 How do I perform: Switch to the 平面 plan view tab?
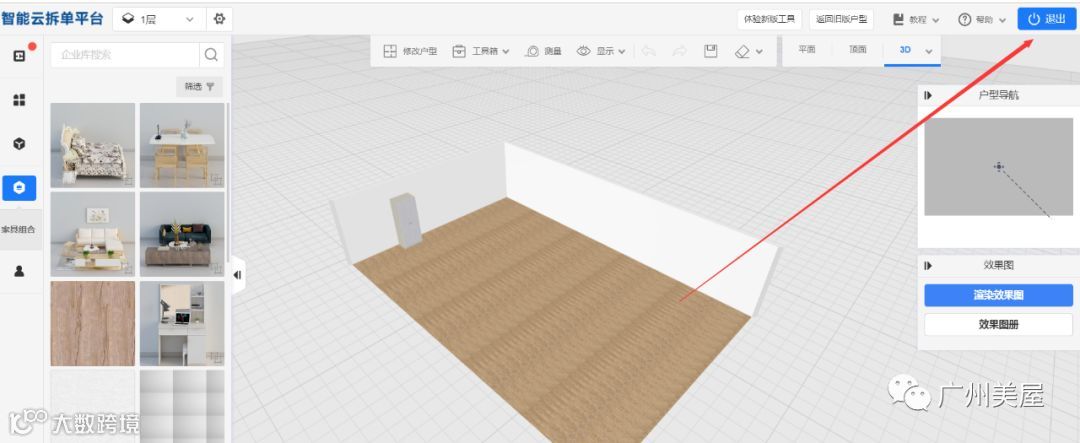coord(807,50)
